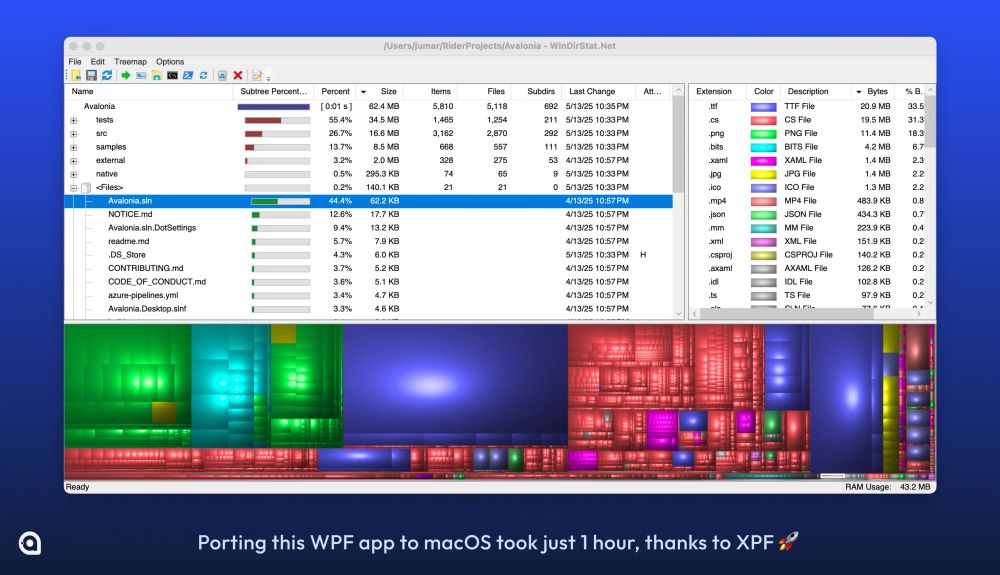Select the Avalonia.sln file row
1000x575 pixels.
(x=369, y=201)
